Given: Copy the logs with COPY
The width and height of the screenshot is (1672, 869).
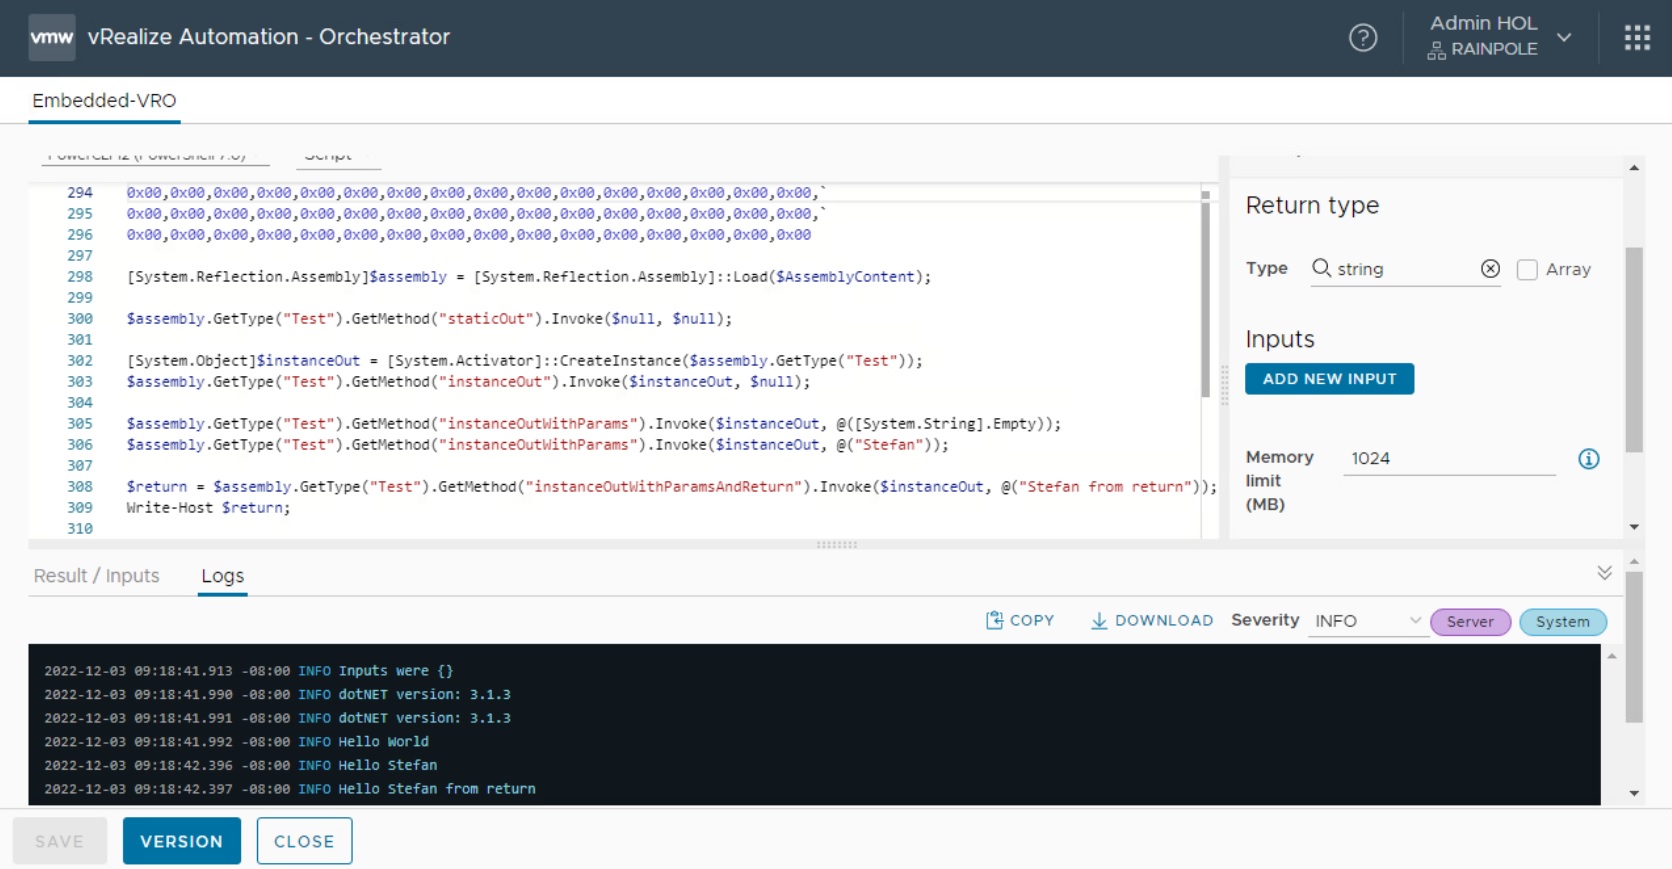Looking at the screenshot, I should 1020,621.
